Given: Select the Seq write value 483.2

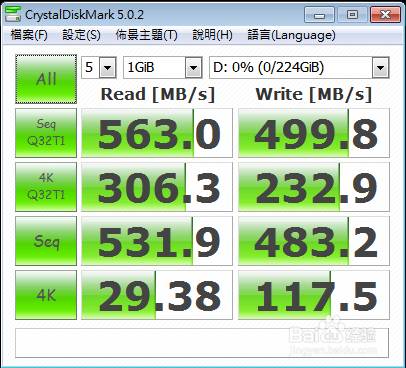Looking at the screenshot, I should click(314, 241).
